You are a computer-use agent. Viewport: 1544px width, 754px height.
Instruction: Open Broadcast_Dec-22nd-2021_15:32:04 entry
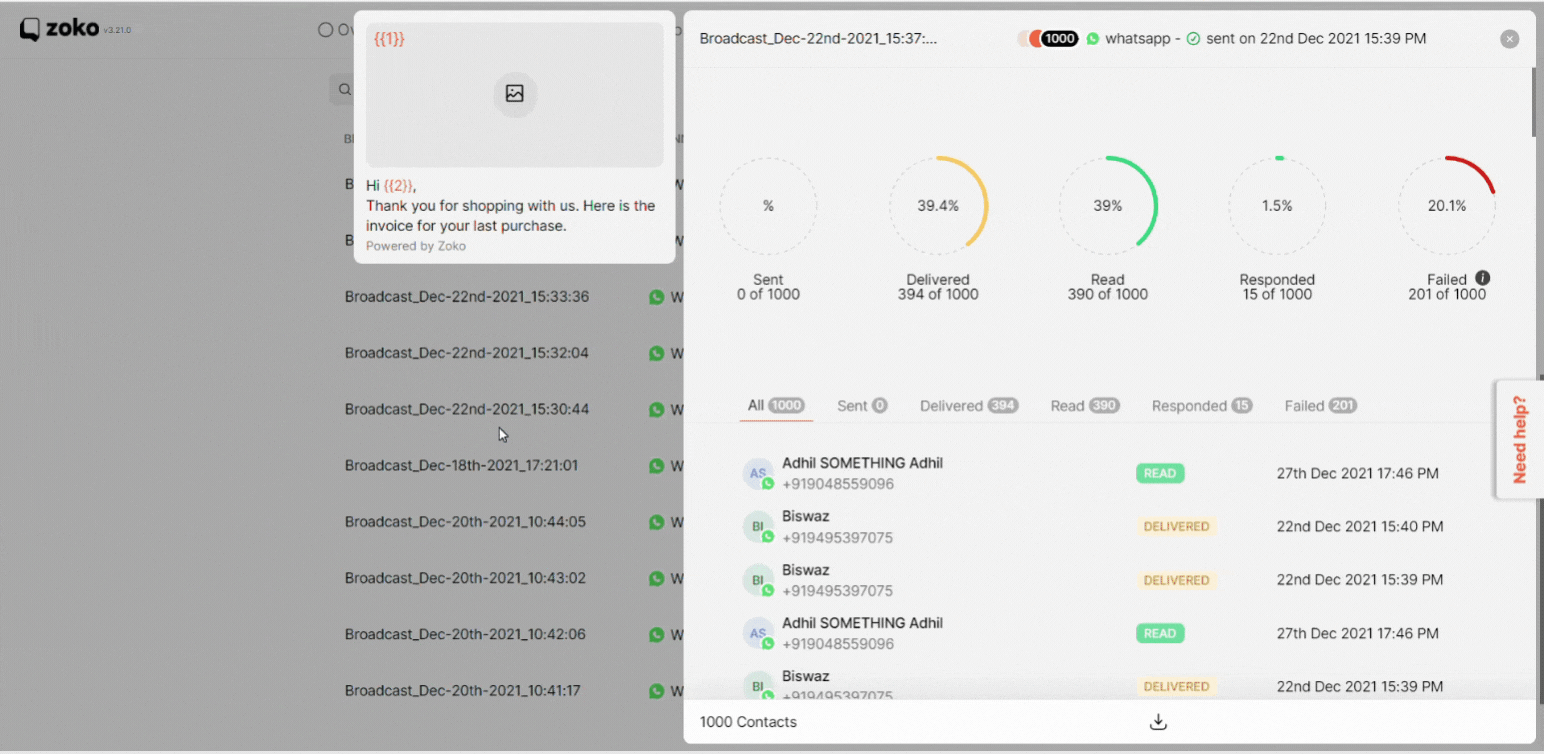click(467, 353)
